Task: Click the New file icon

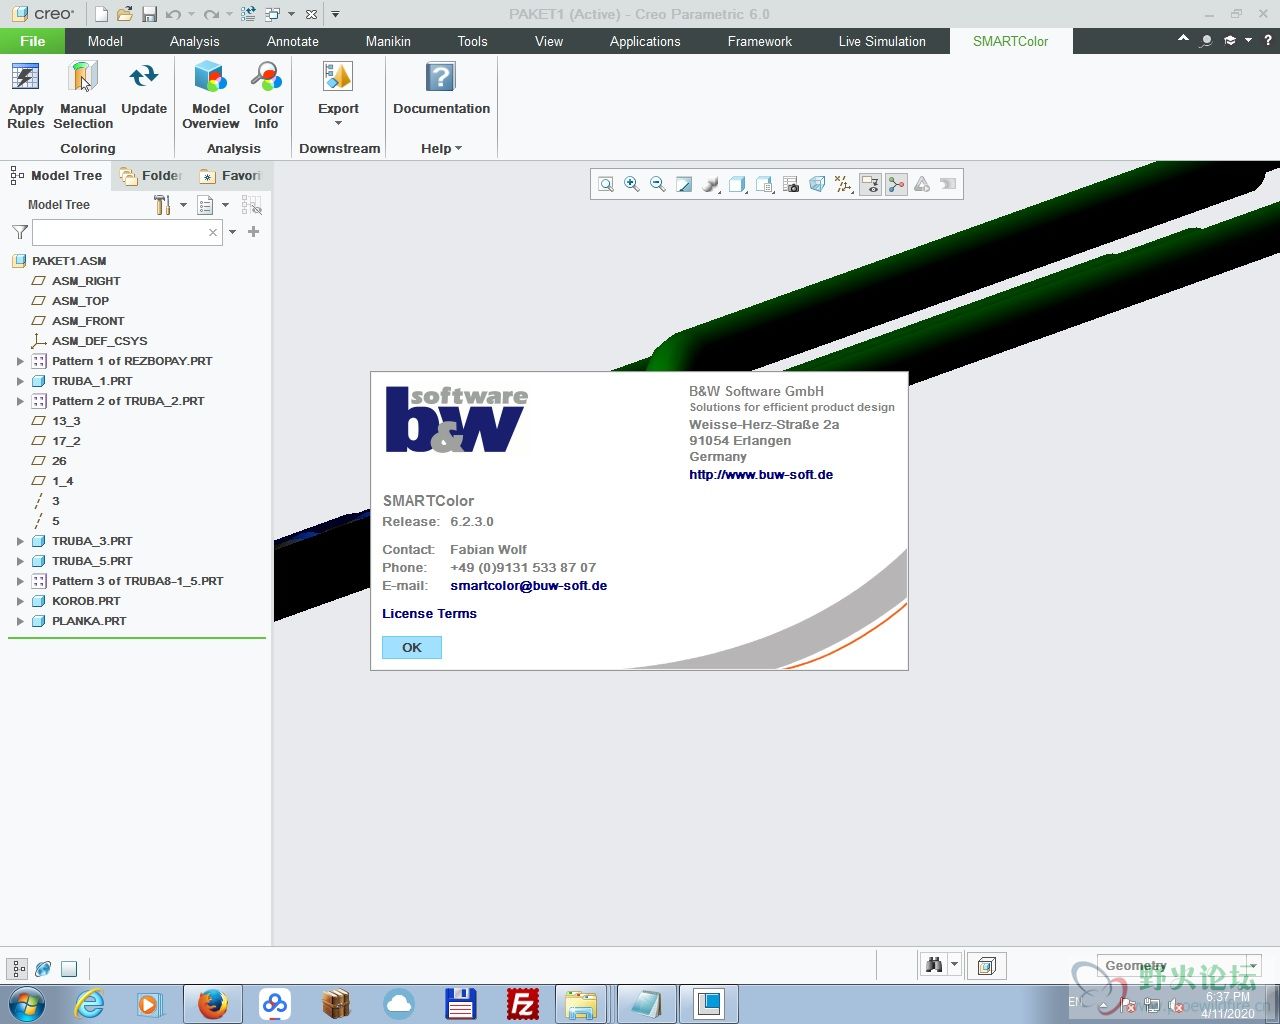Action: [x=101, y=14]
